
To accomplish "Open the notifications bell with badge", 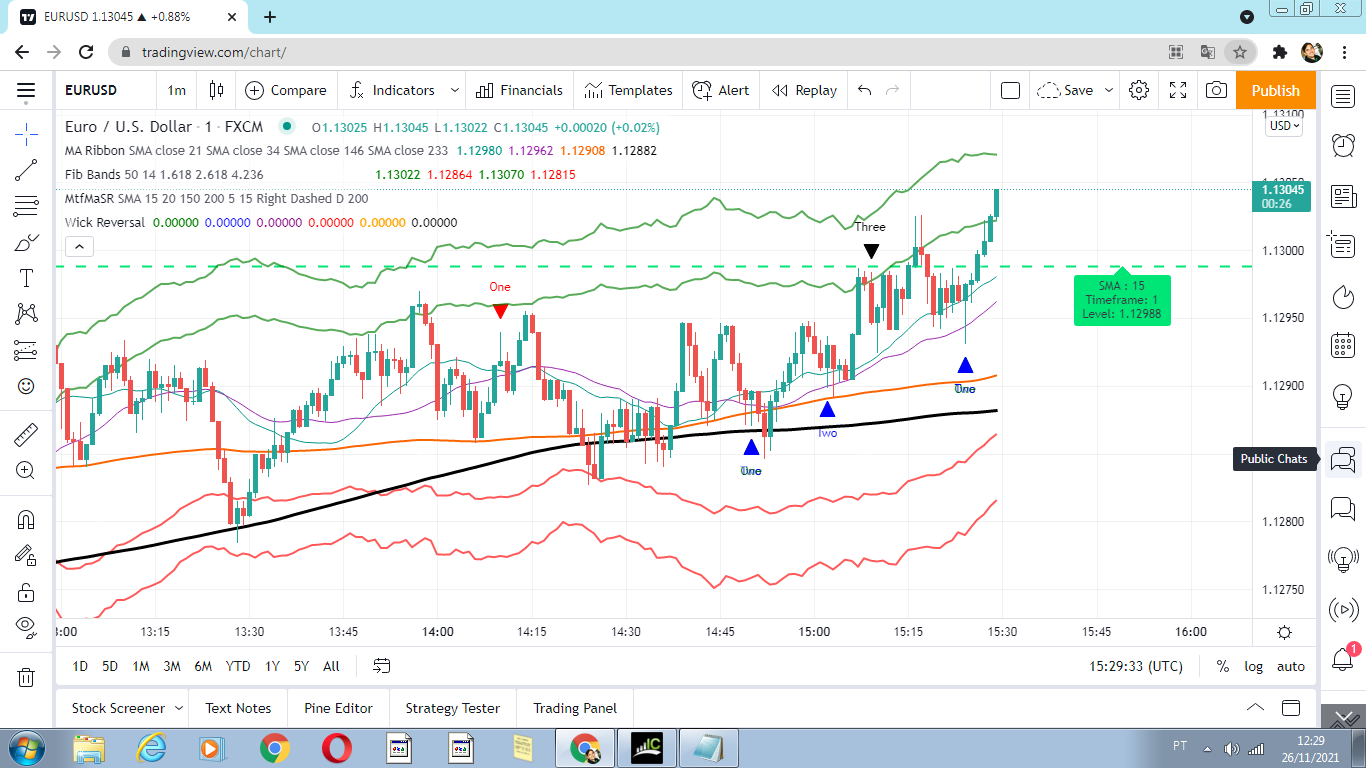I will [1343, 658].
